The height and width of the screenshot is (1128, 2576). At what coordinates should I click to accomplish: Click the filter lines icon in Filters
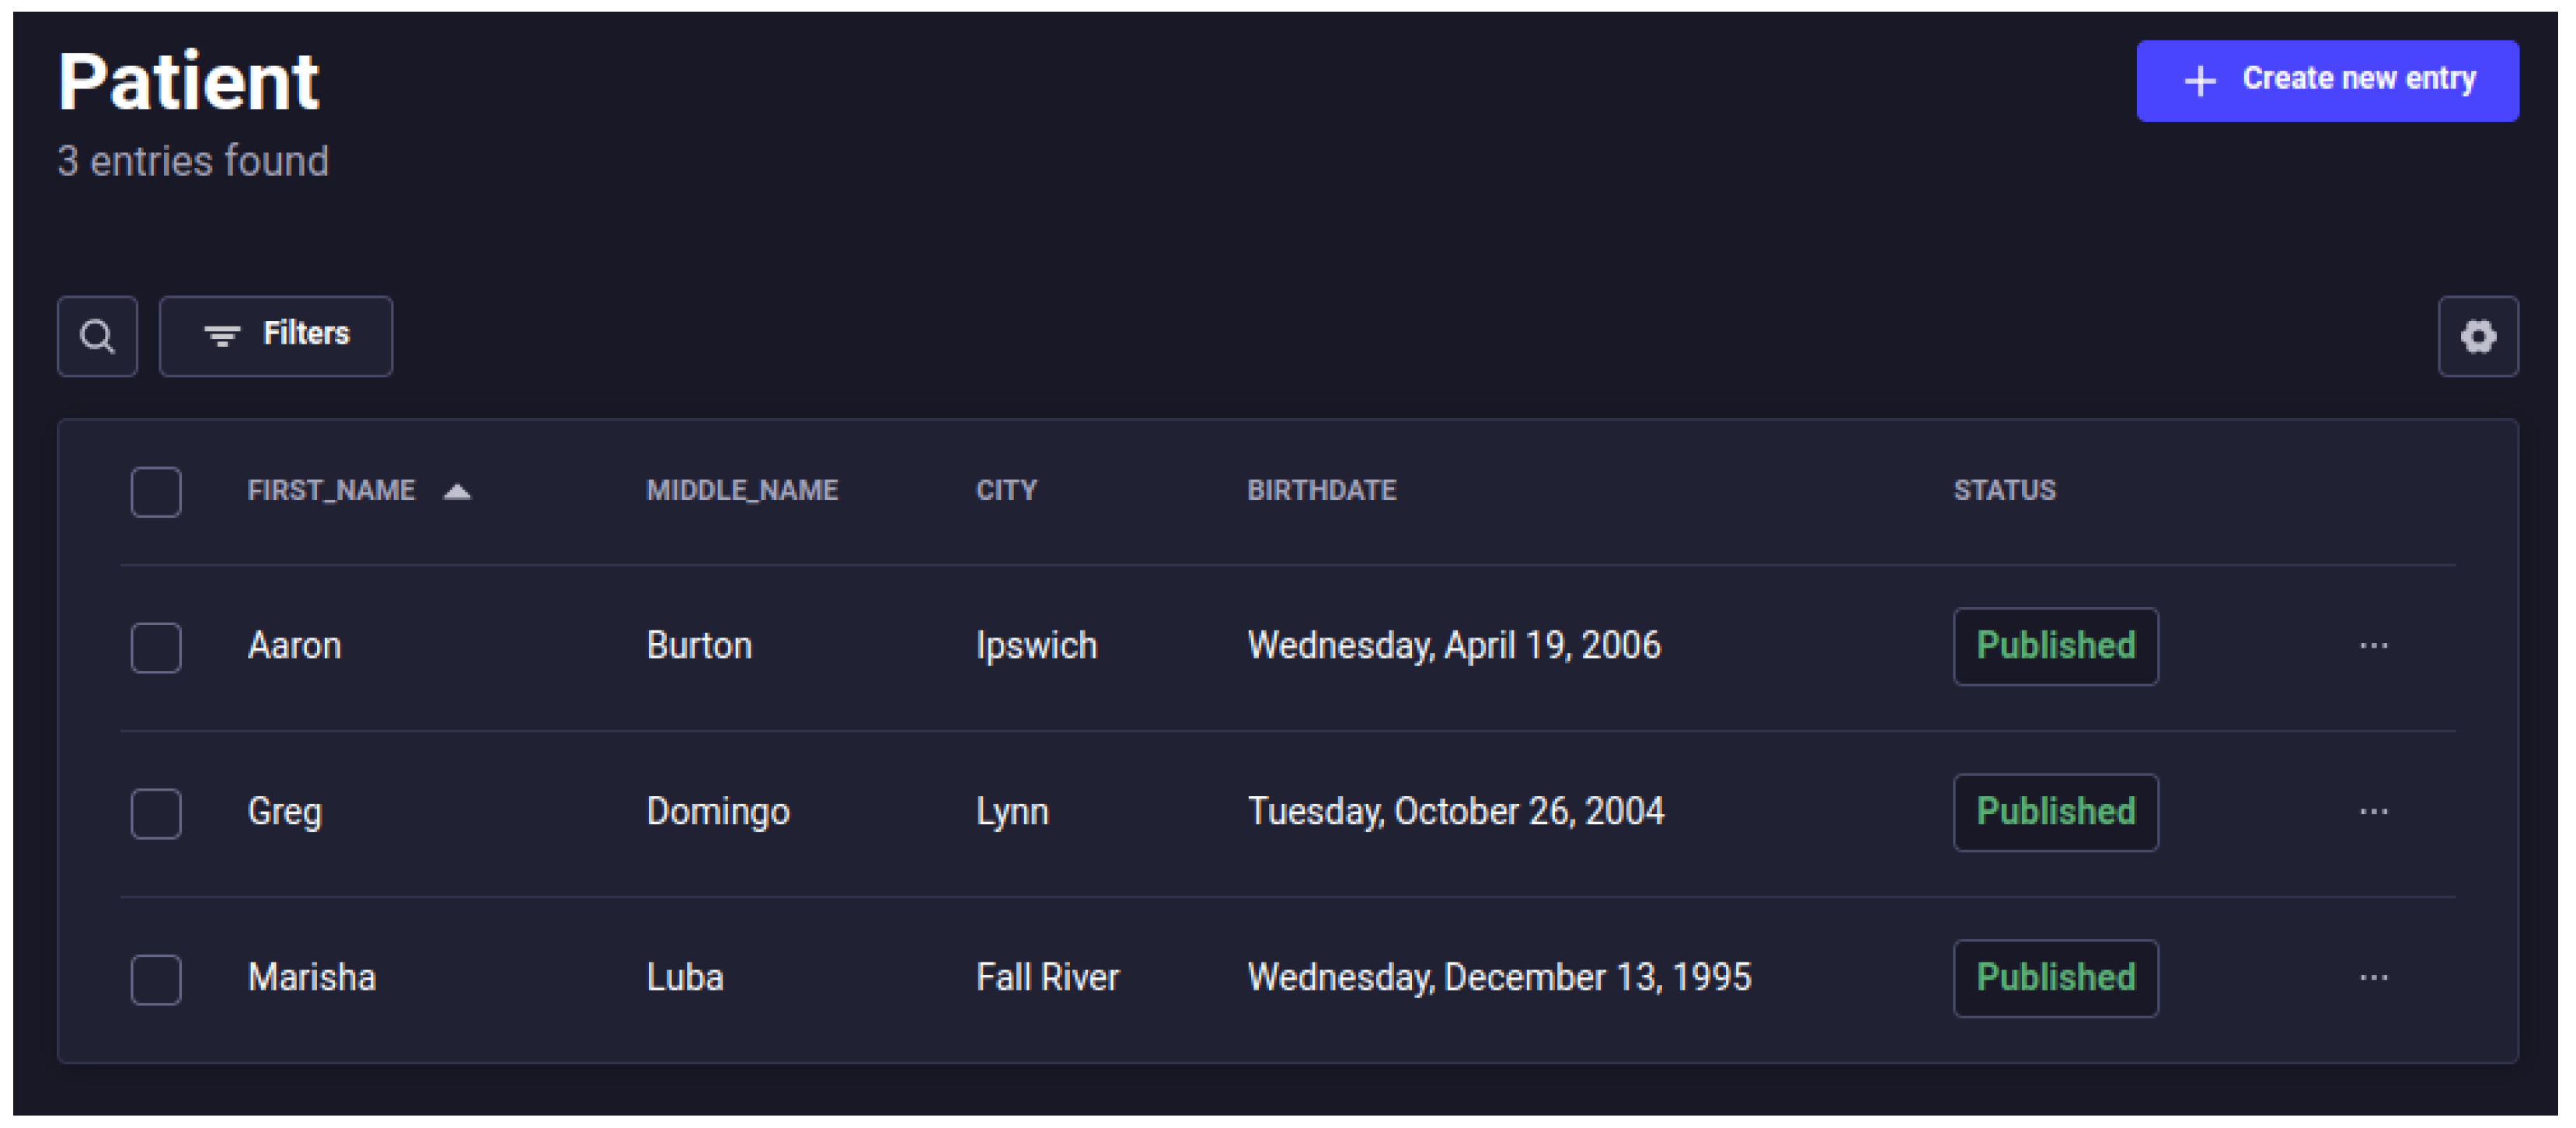[x=222, y=335]
